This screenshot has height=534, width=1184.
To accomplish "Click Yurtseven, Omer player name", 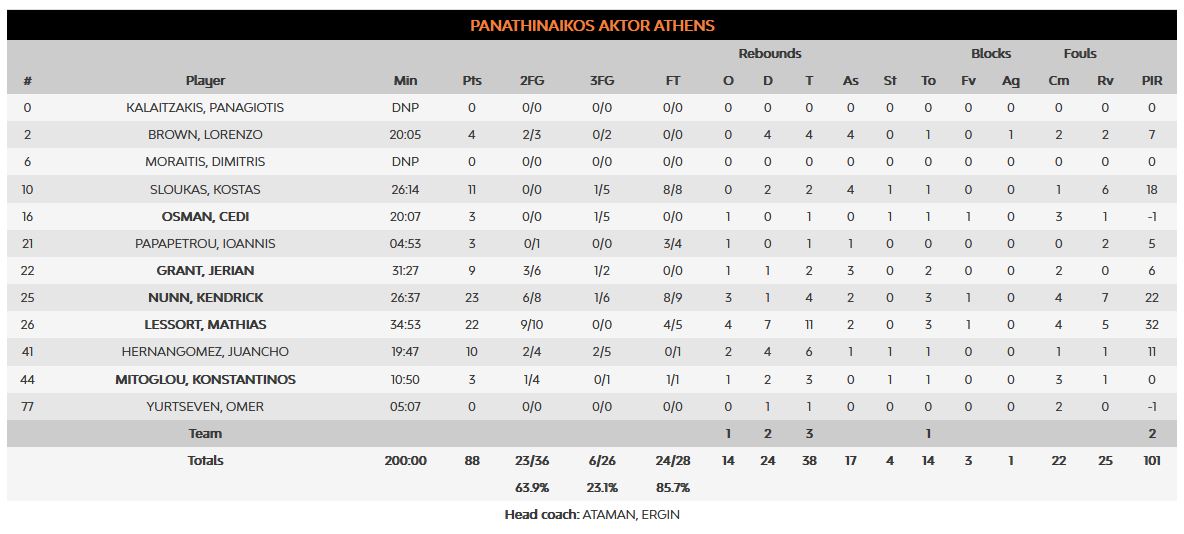I will tap(205, 406).
